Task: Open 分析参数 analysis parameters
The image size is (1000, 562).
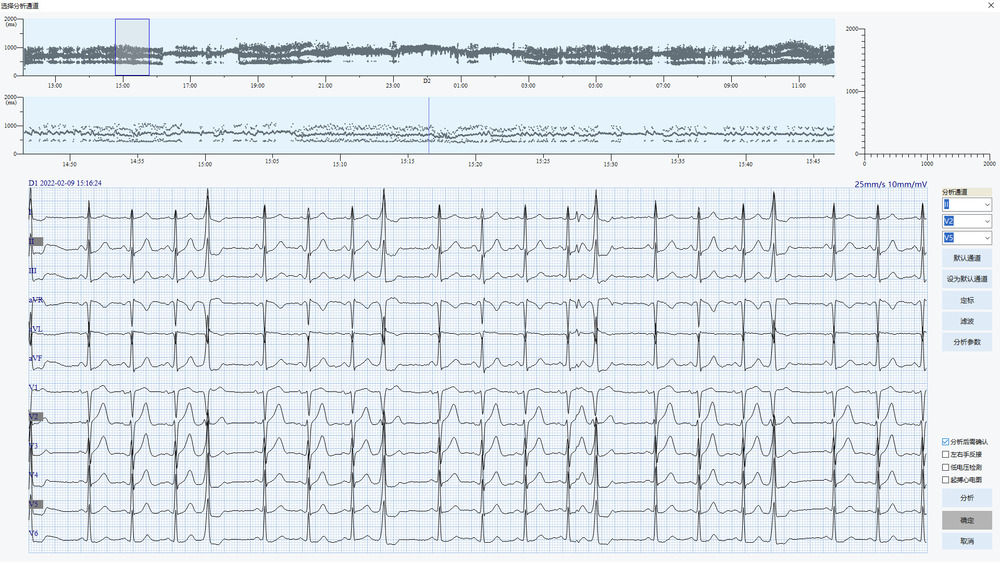Action: pyautogui.click(x=967, y=342)
